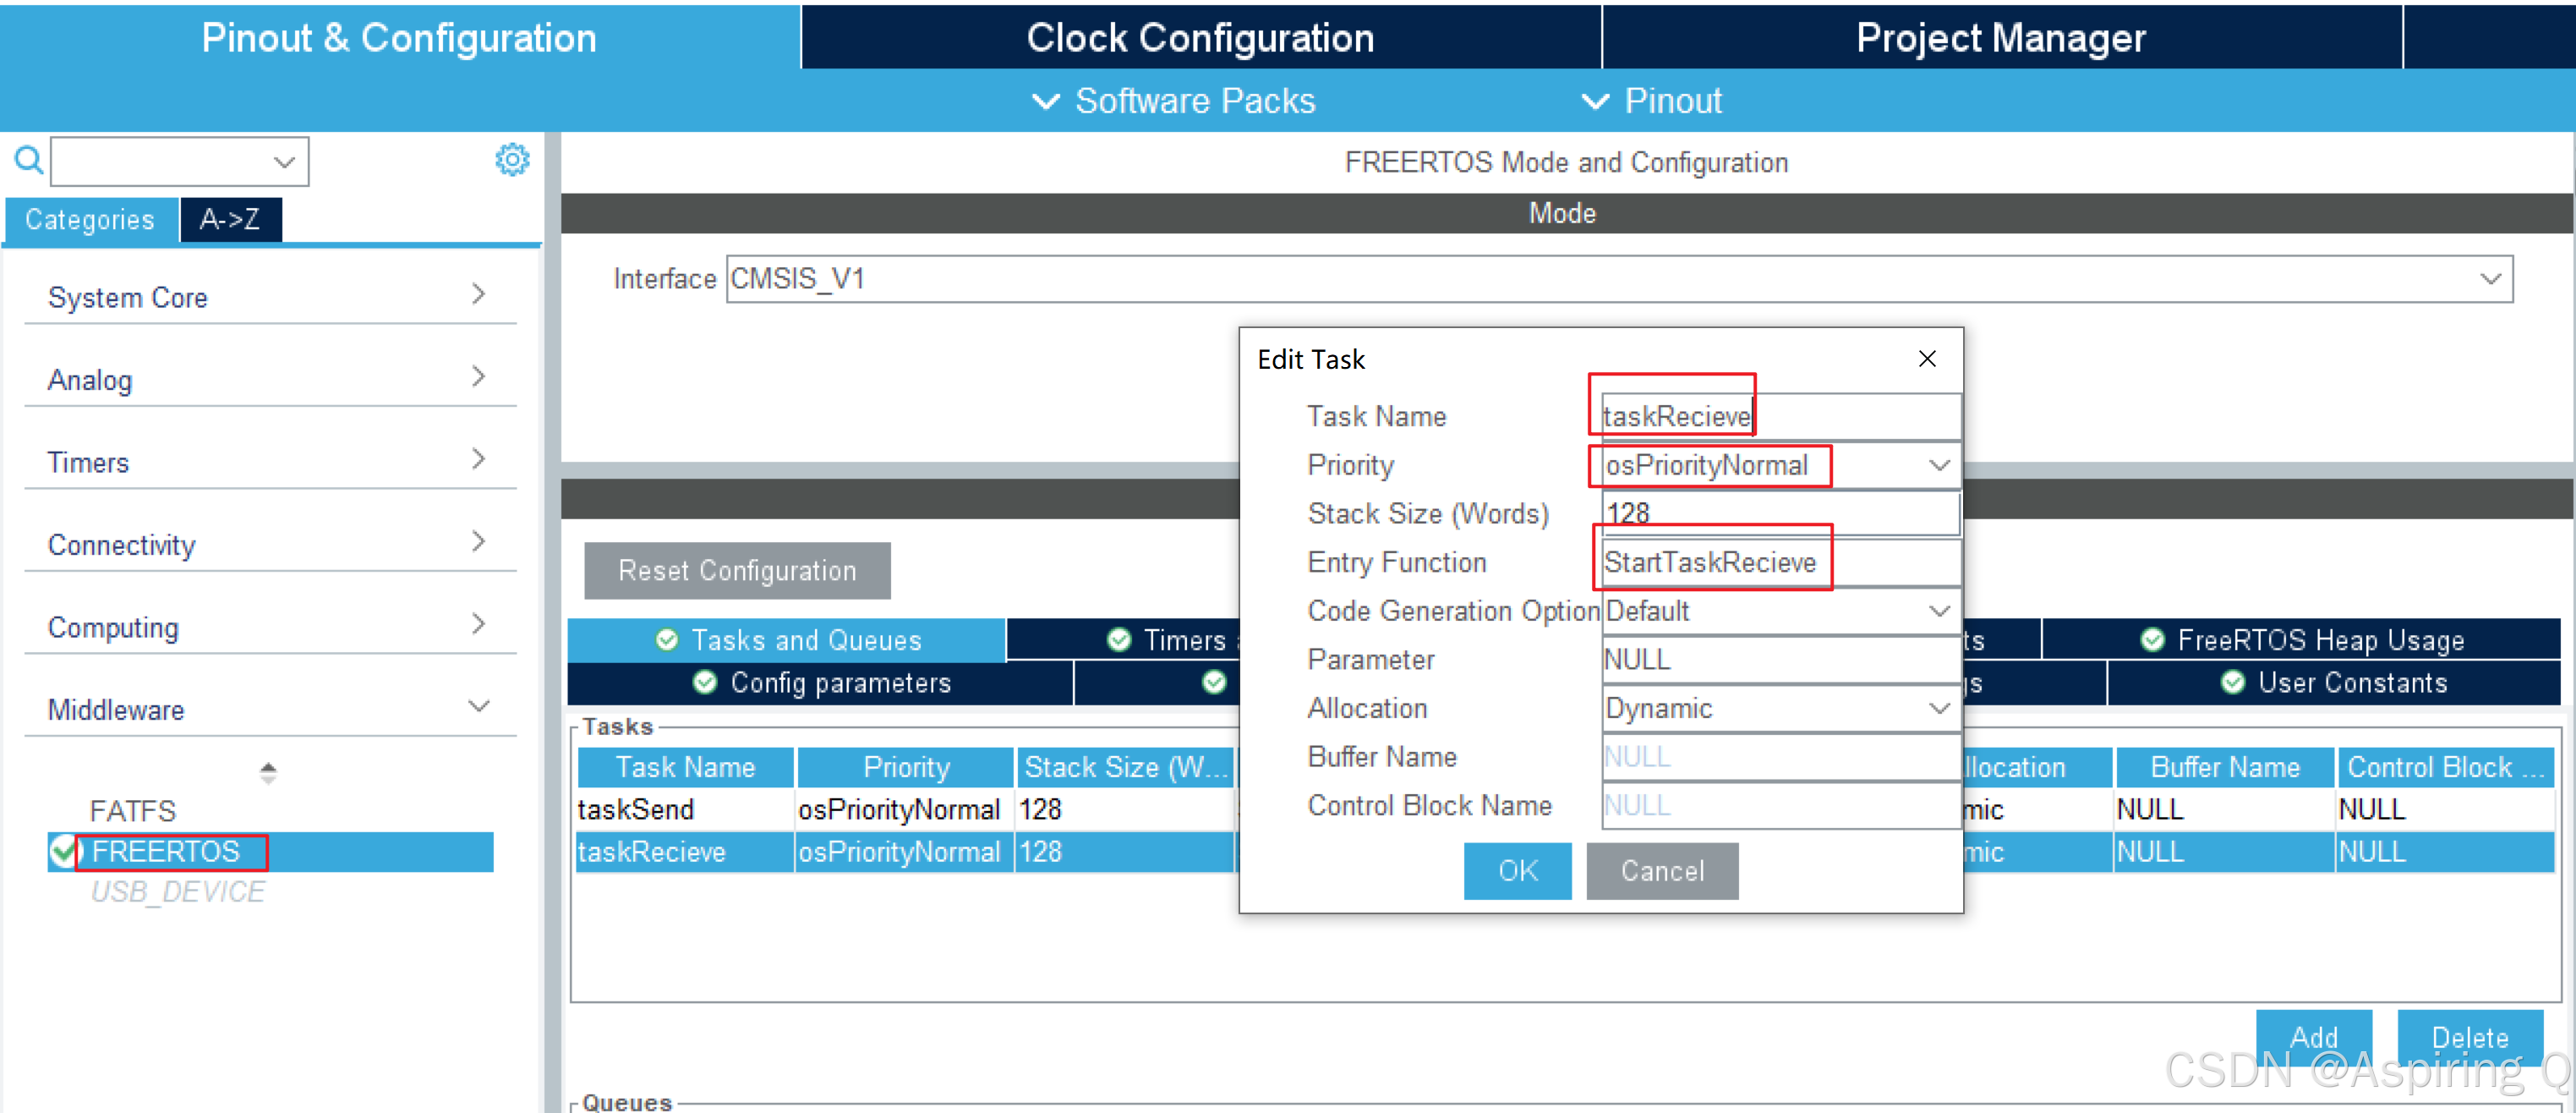Open the settings gear icon

(x=512, y=160)
